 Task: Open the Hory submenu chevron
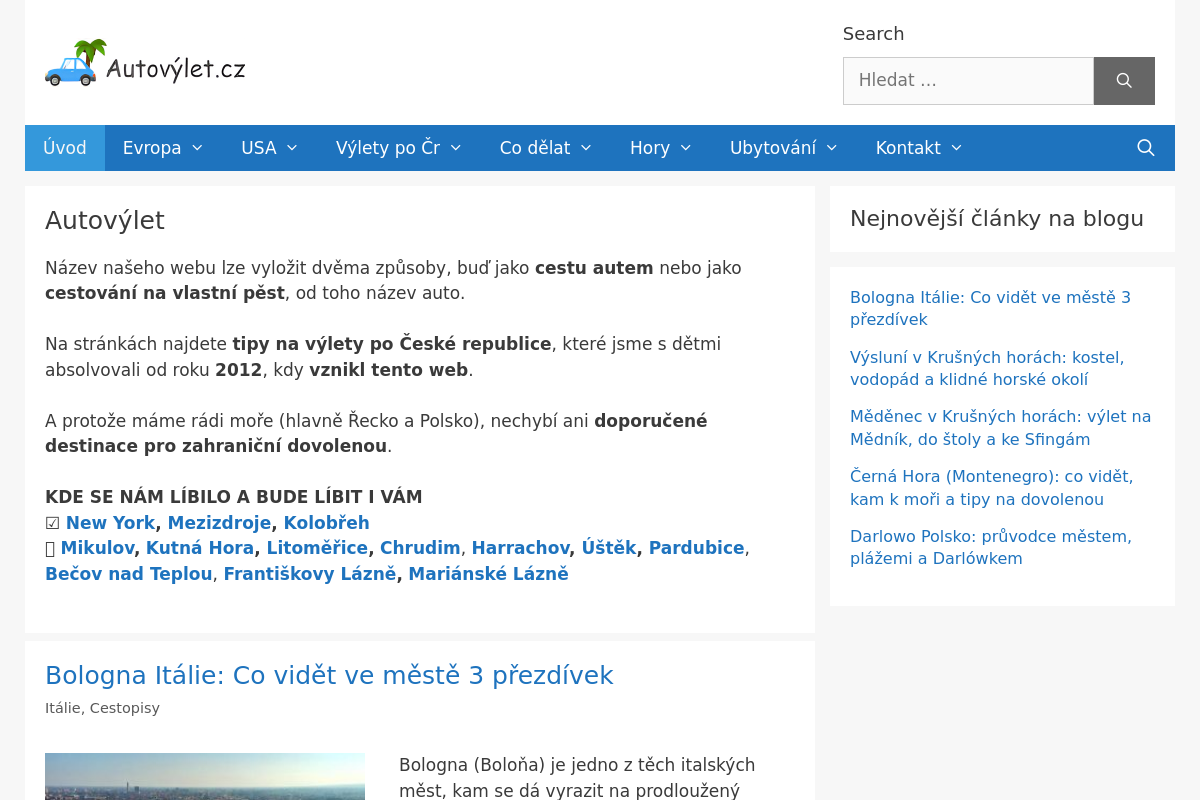pyautogui.click(x=686, y=148)
